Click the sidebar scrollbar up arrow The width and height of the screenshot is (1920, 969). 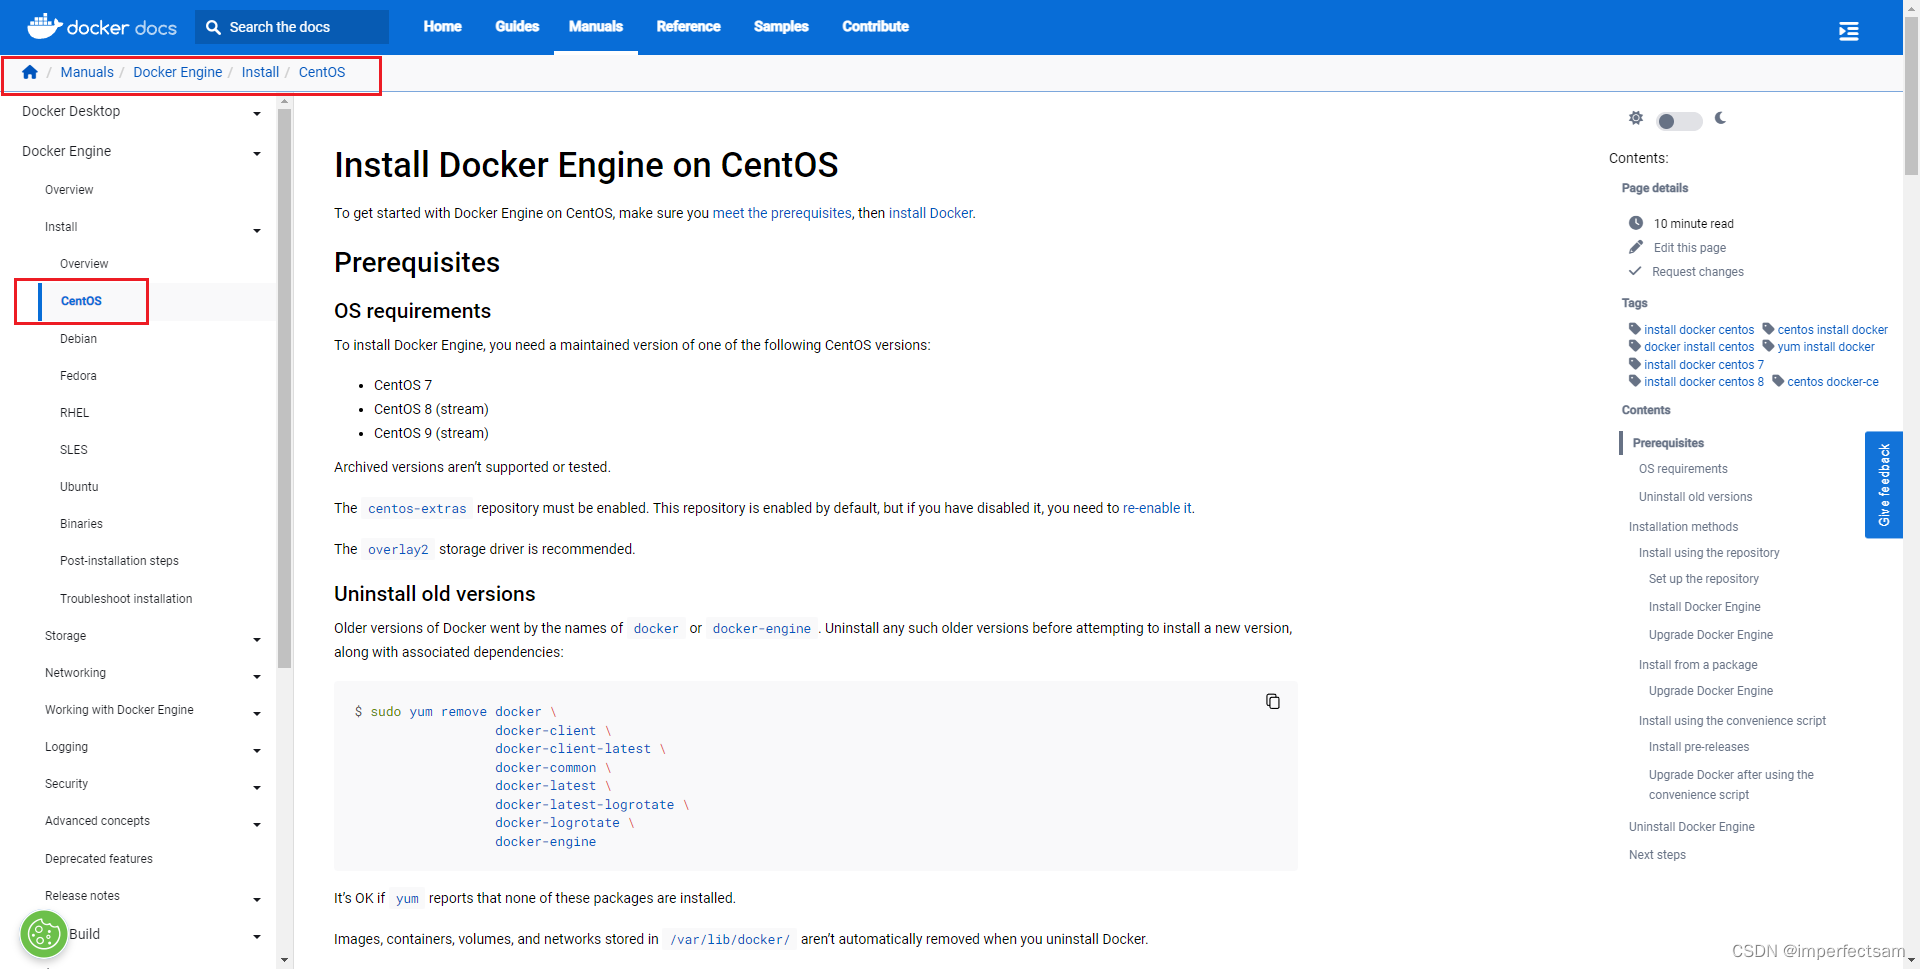(x=284, y=101)
